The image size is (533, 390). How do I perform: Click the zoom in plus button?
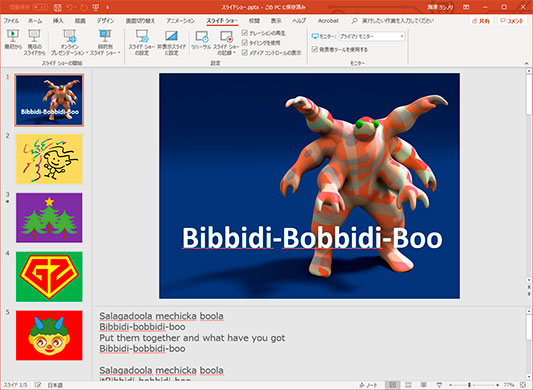498,385
